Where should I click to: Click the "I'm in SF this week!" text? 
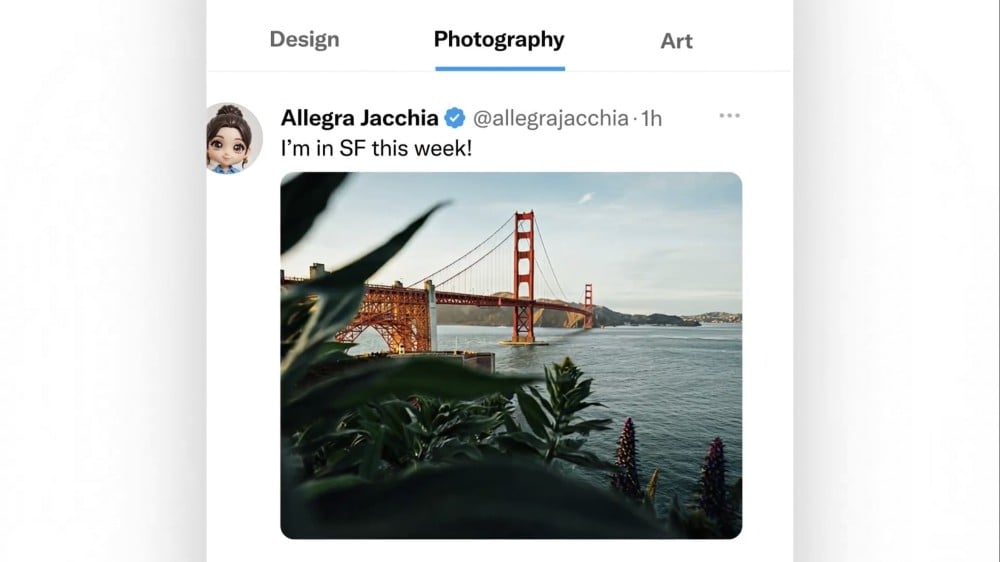click(x=376, y=148)
